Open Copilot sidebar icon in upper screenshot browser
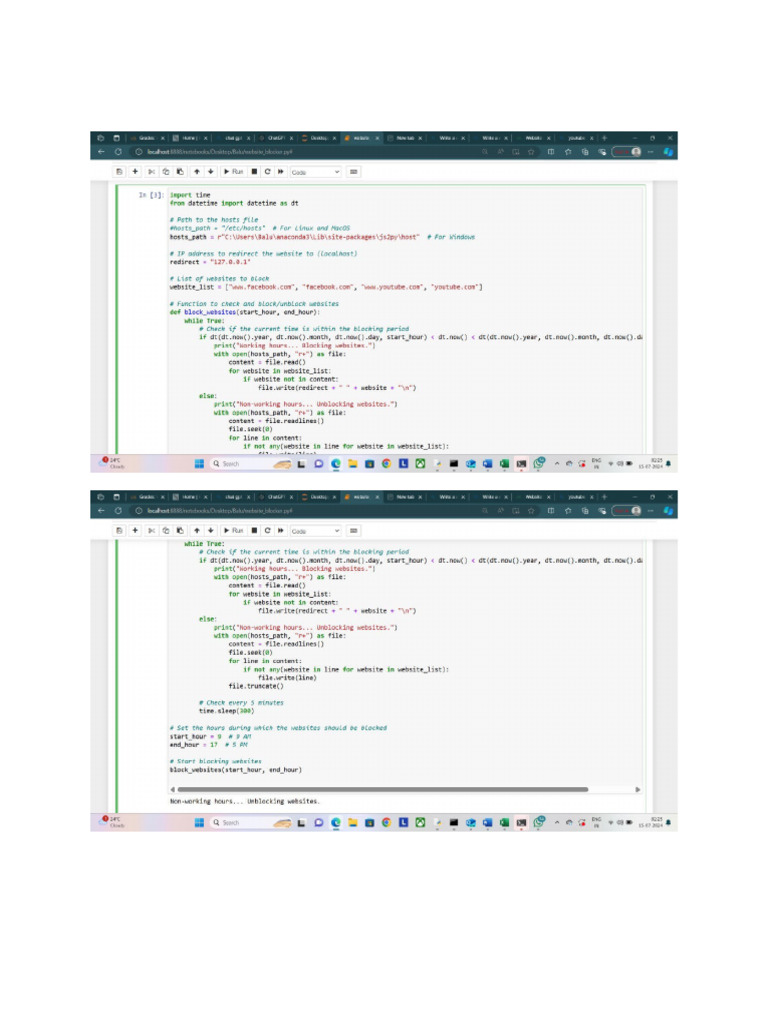The width and height of the screenshot is (768, 1024). click(x=668, y=152)
